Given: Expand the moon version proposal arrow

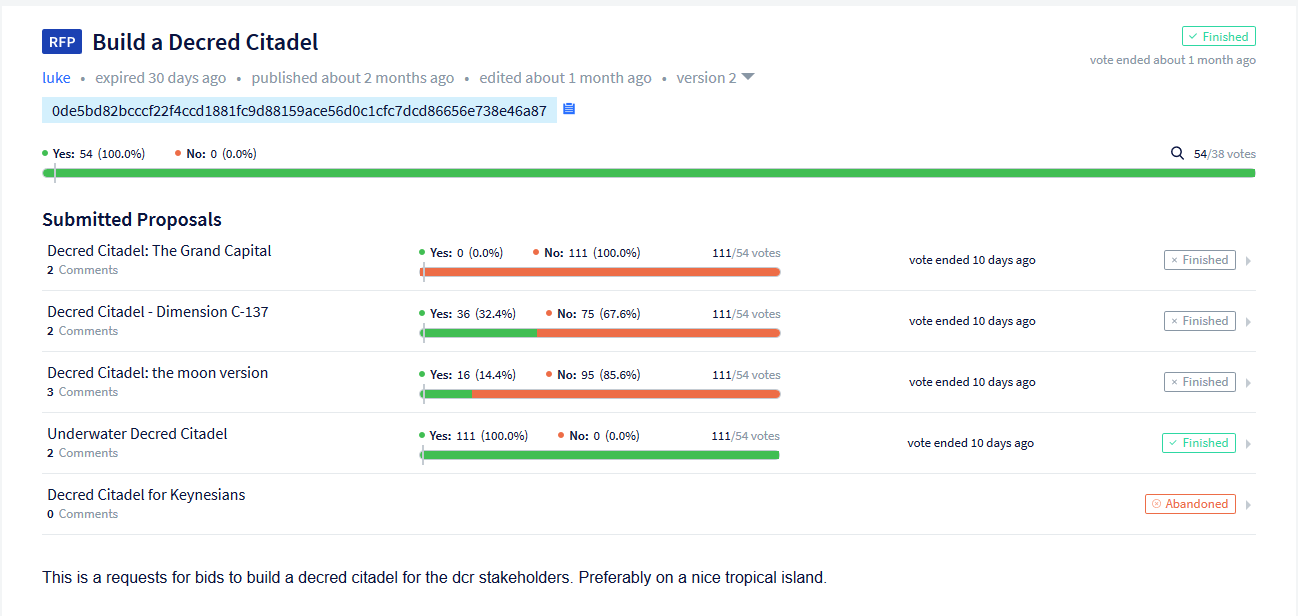Looking at the screenshot, I should point(1248,383).
